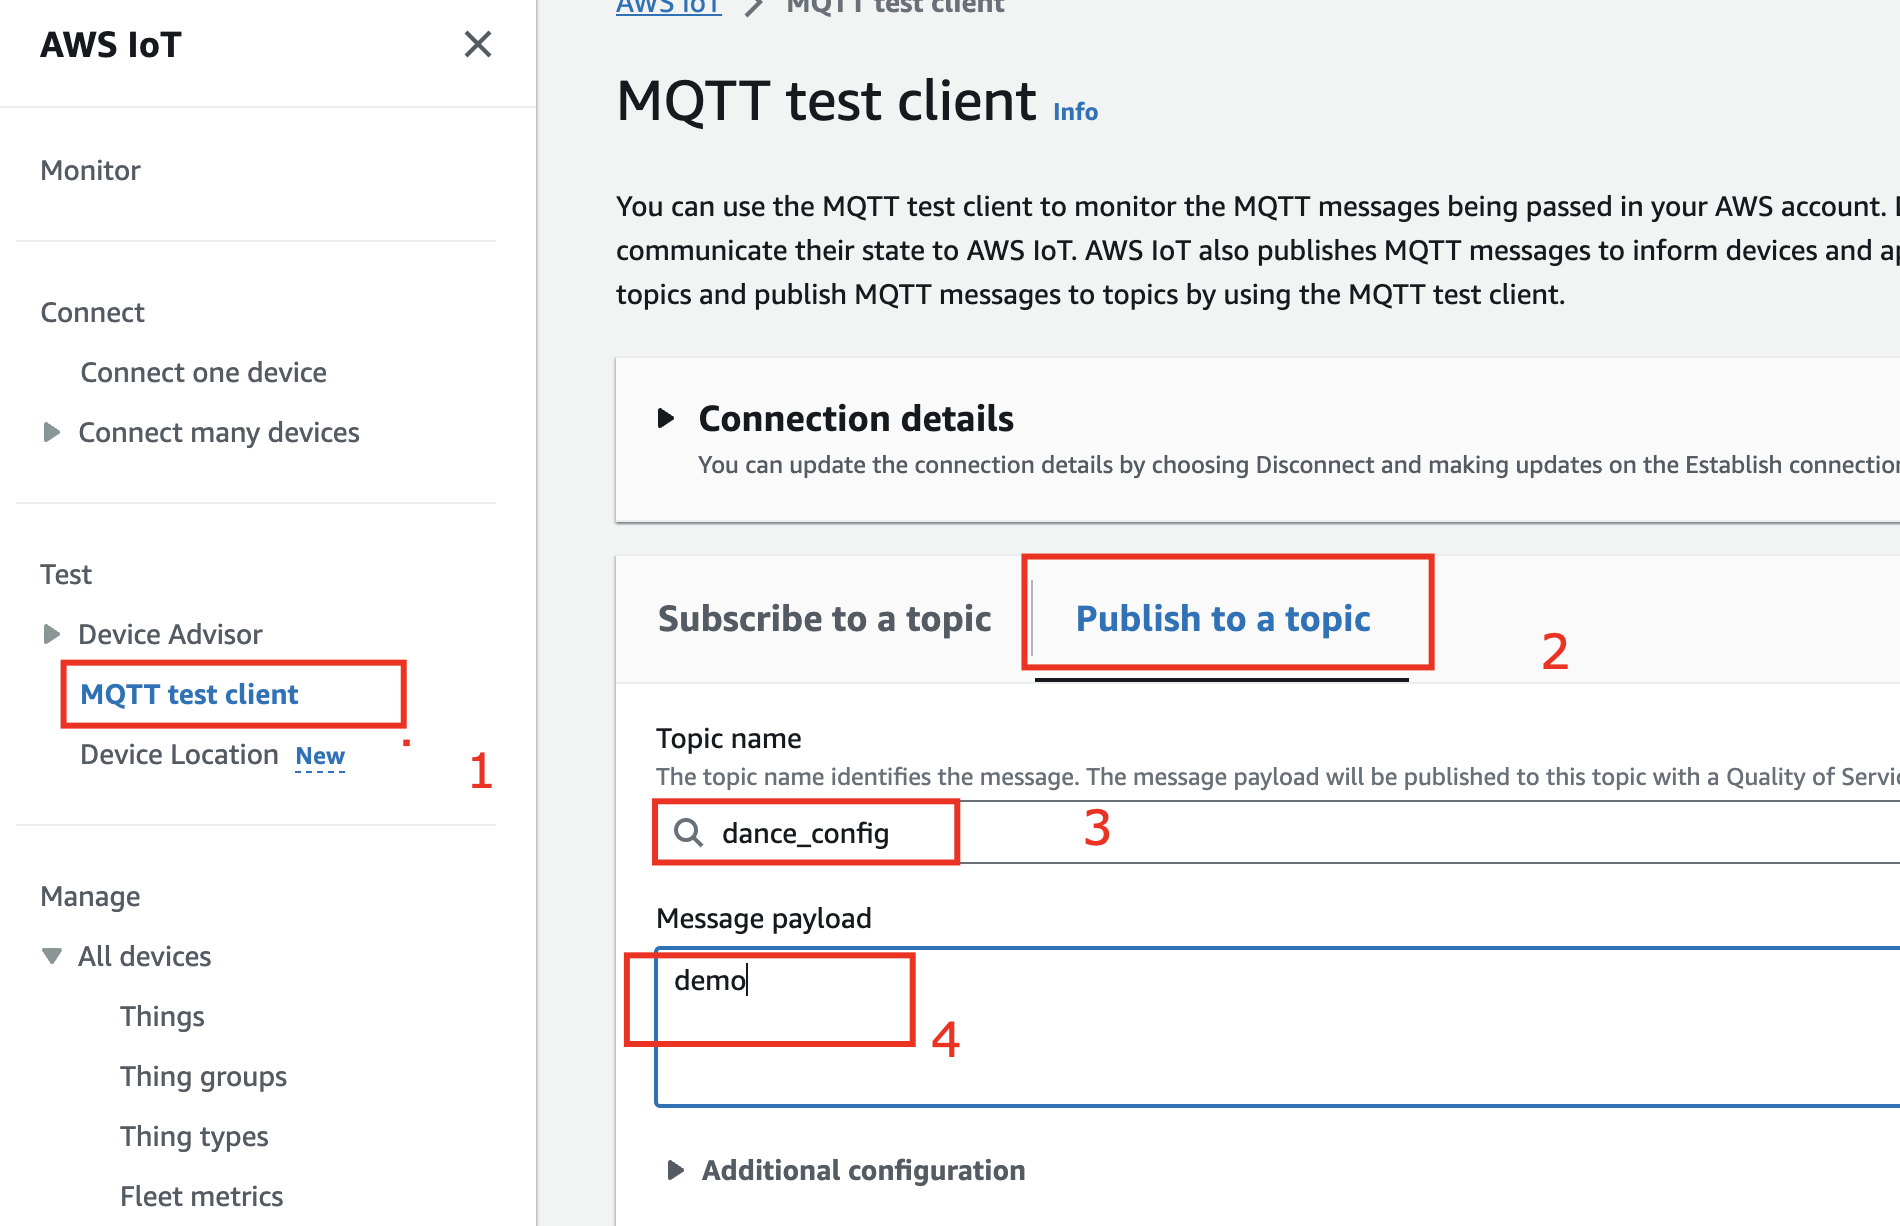
Task: Open MQTT test client in sidebar
Action: point(189,694)
